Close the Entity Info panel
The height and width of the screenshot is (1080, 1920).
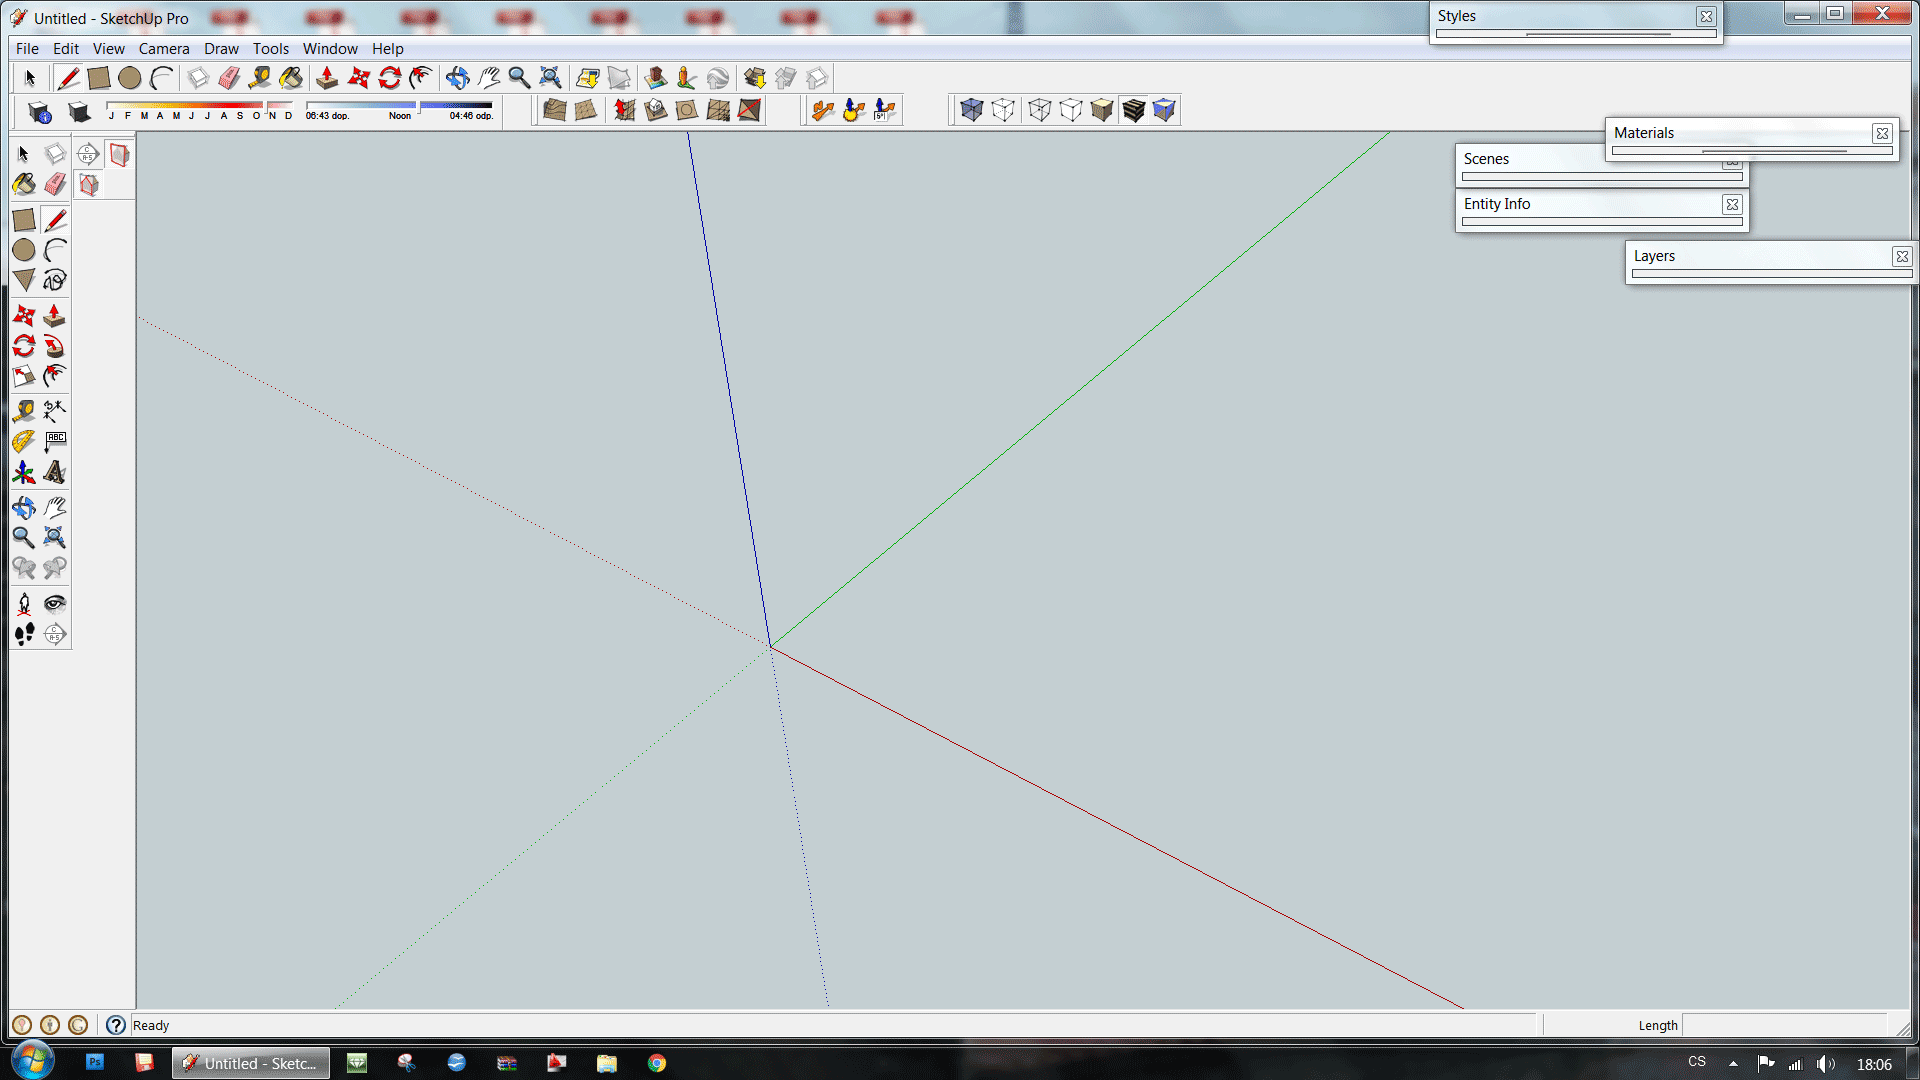coord(1732,205)
